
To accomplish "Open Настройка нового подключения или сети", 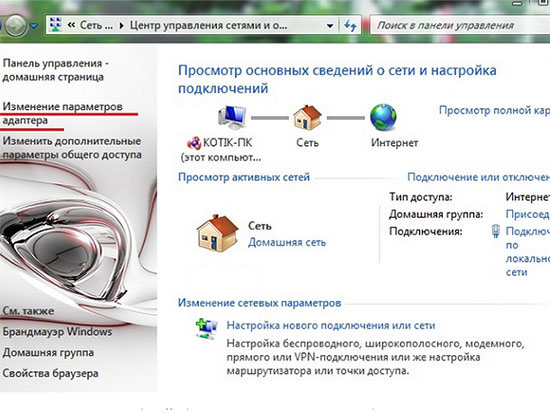I will (x=331, y=325).
